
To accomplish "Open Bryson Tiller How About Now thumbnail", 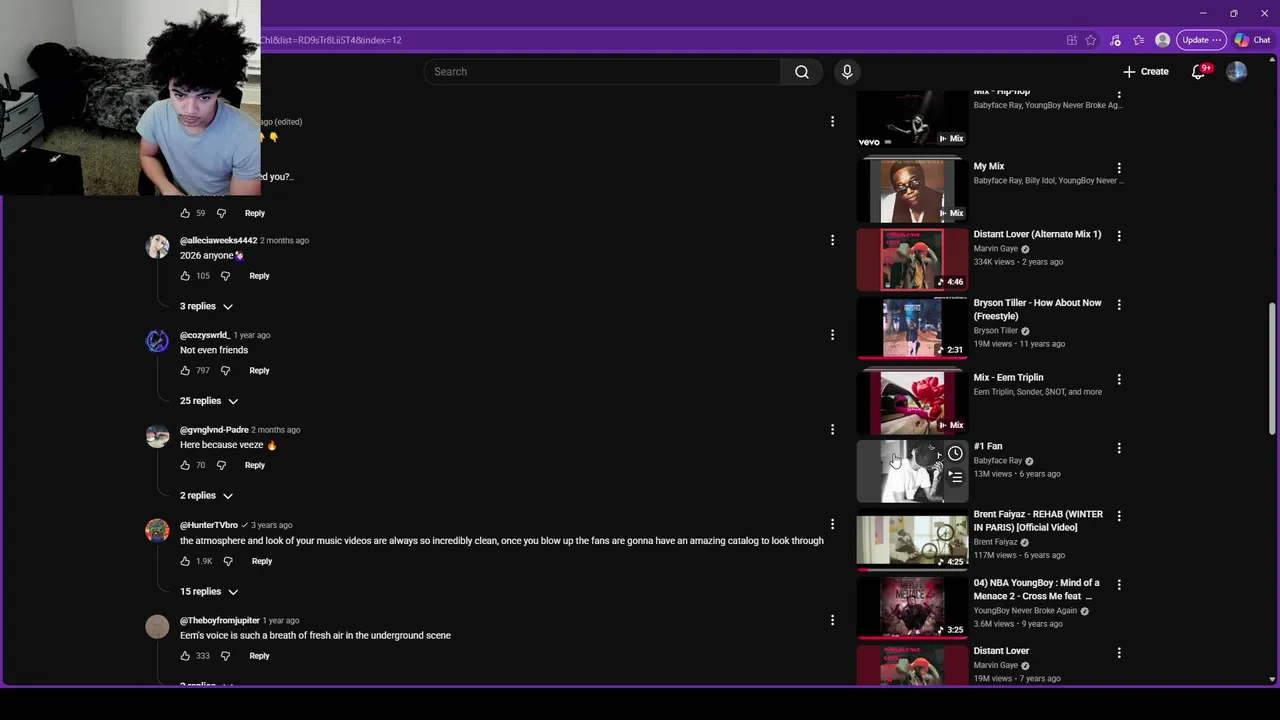I will pos(912,327).
